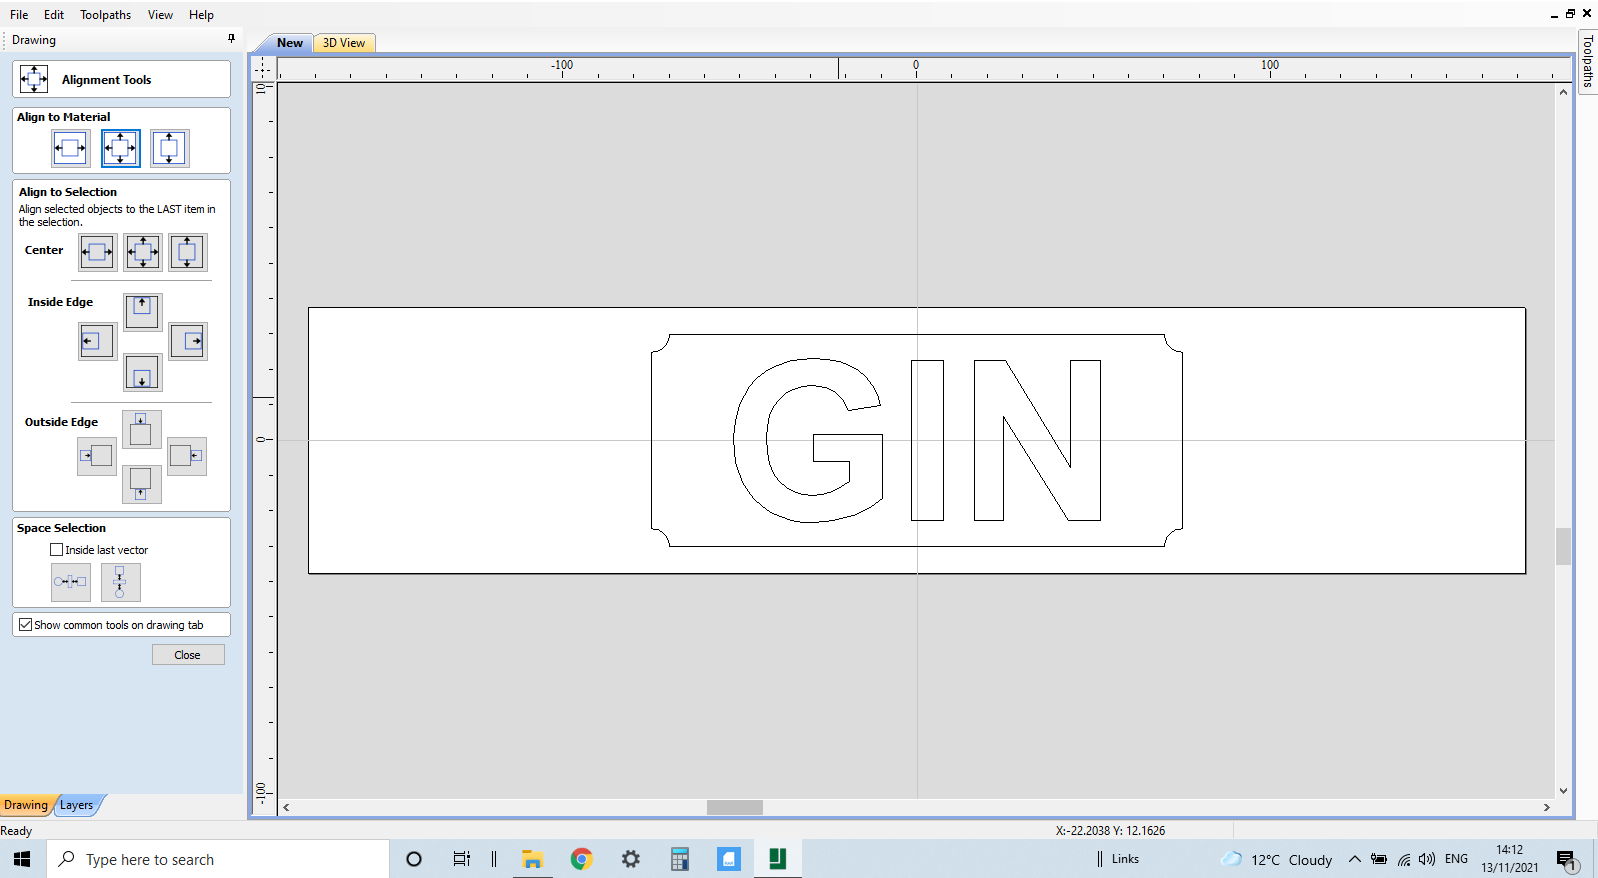Click the vertical scrollbar thumb

click(1563, 546)
